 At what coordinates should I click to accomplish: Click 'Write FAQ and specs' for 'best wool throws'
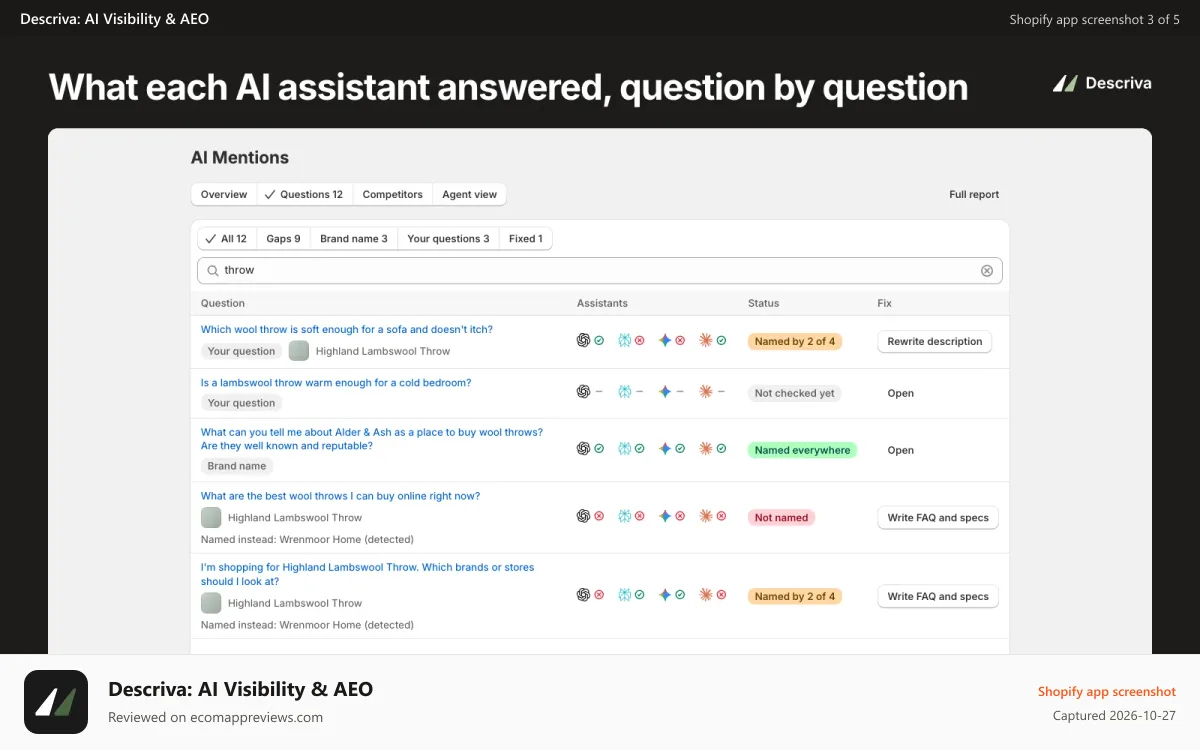click(x=938, y=518)
